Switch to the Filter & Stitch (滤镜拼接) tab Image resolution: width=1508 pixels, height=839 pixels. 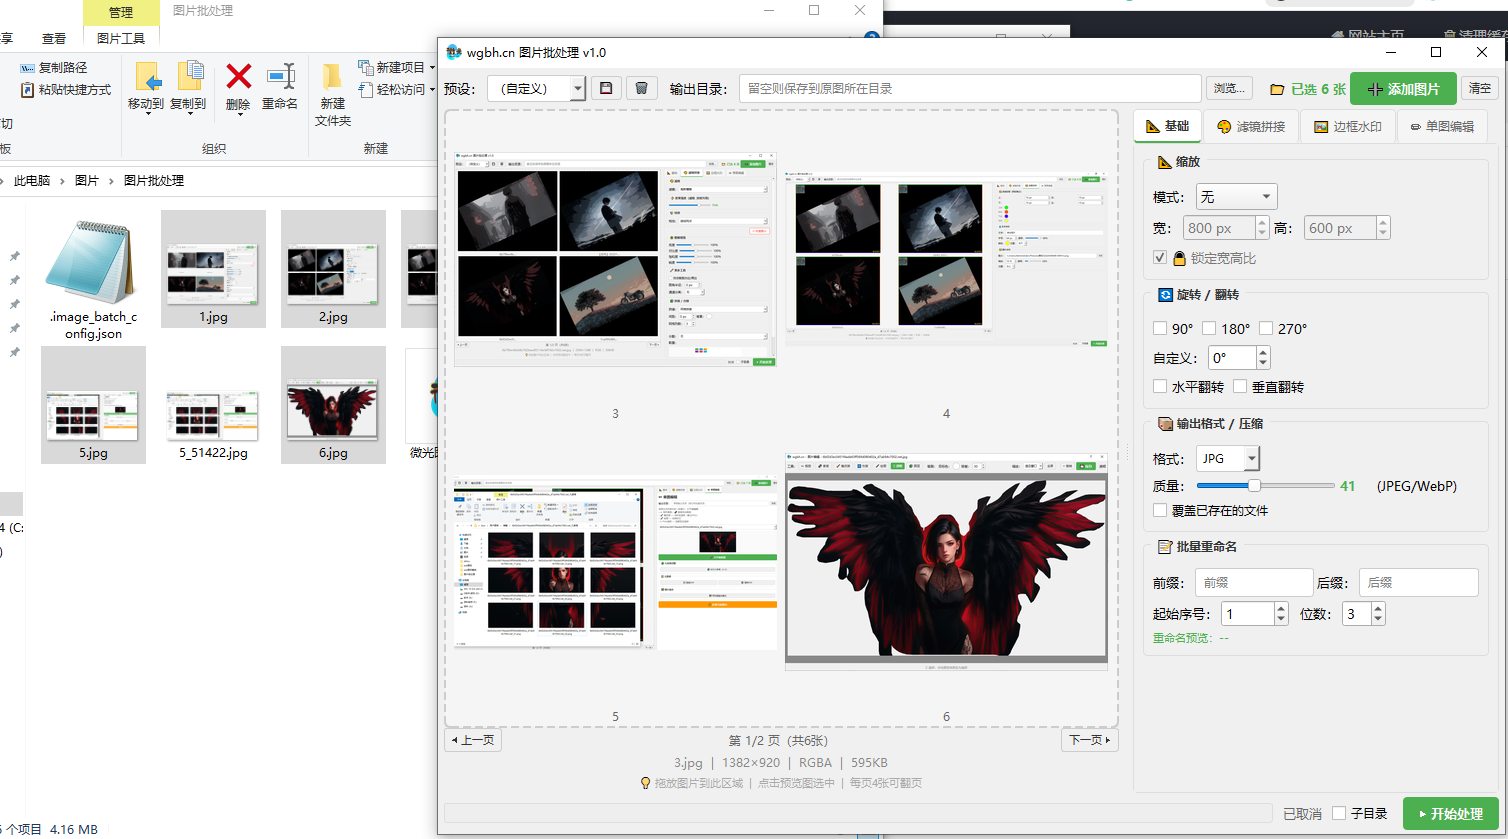(x=1250, y=127)
